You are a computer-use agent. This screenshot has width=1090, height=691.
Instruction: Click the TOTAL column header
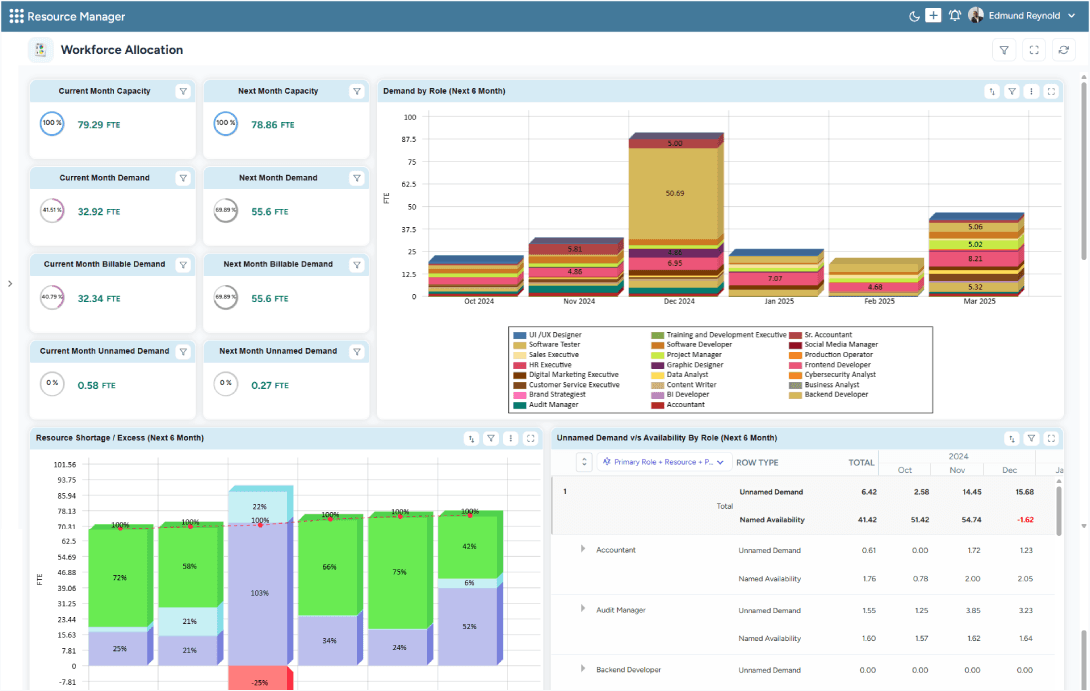[861, 463]
